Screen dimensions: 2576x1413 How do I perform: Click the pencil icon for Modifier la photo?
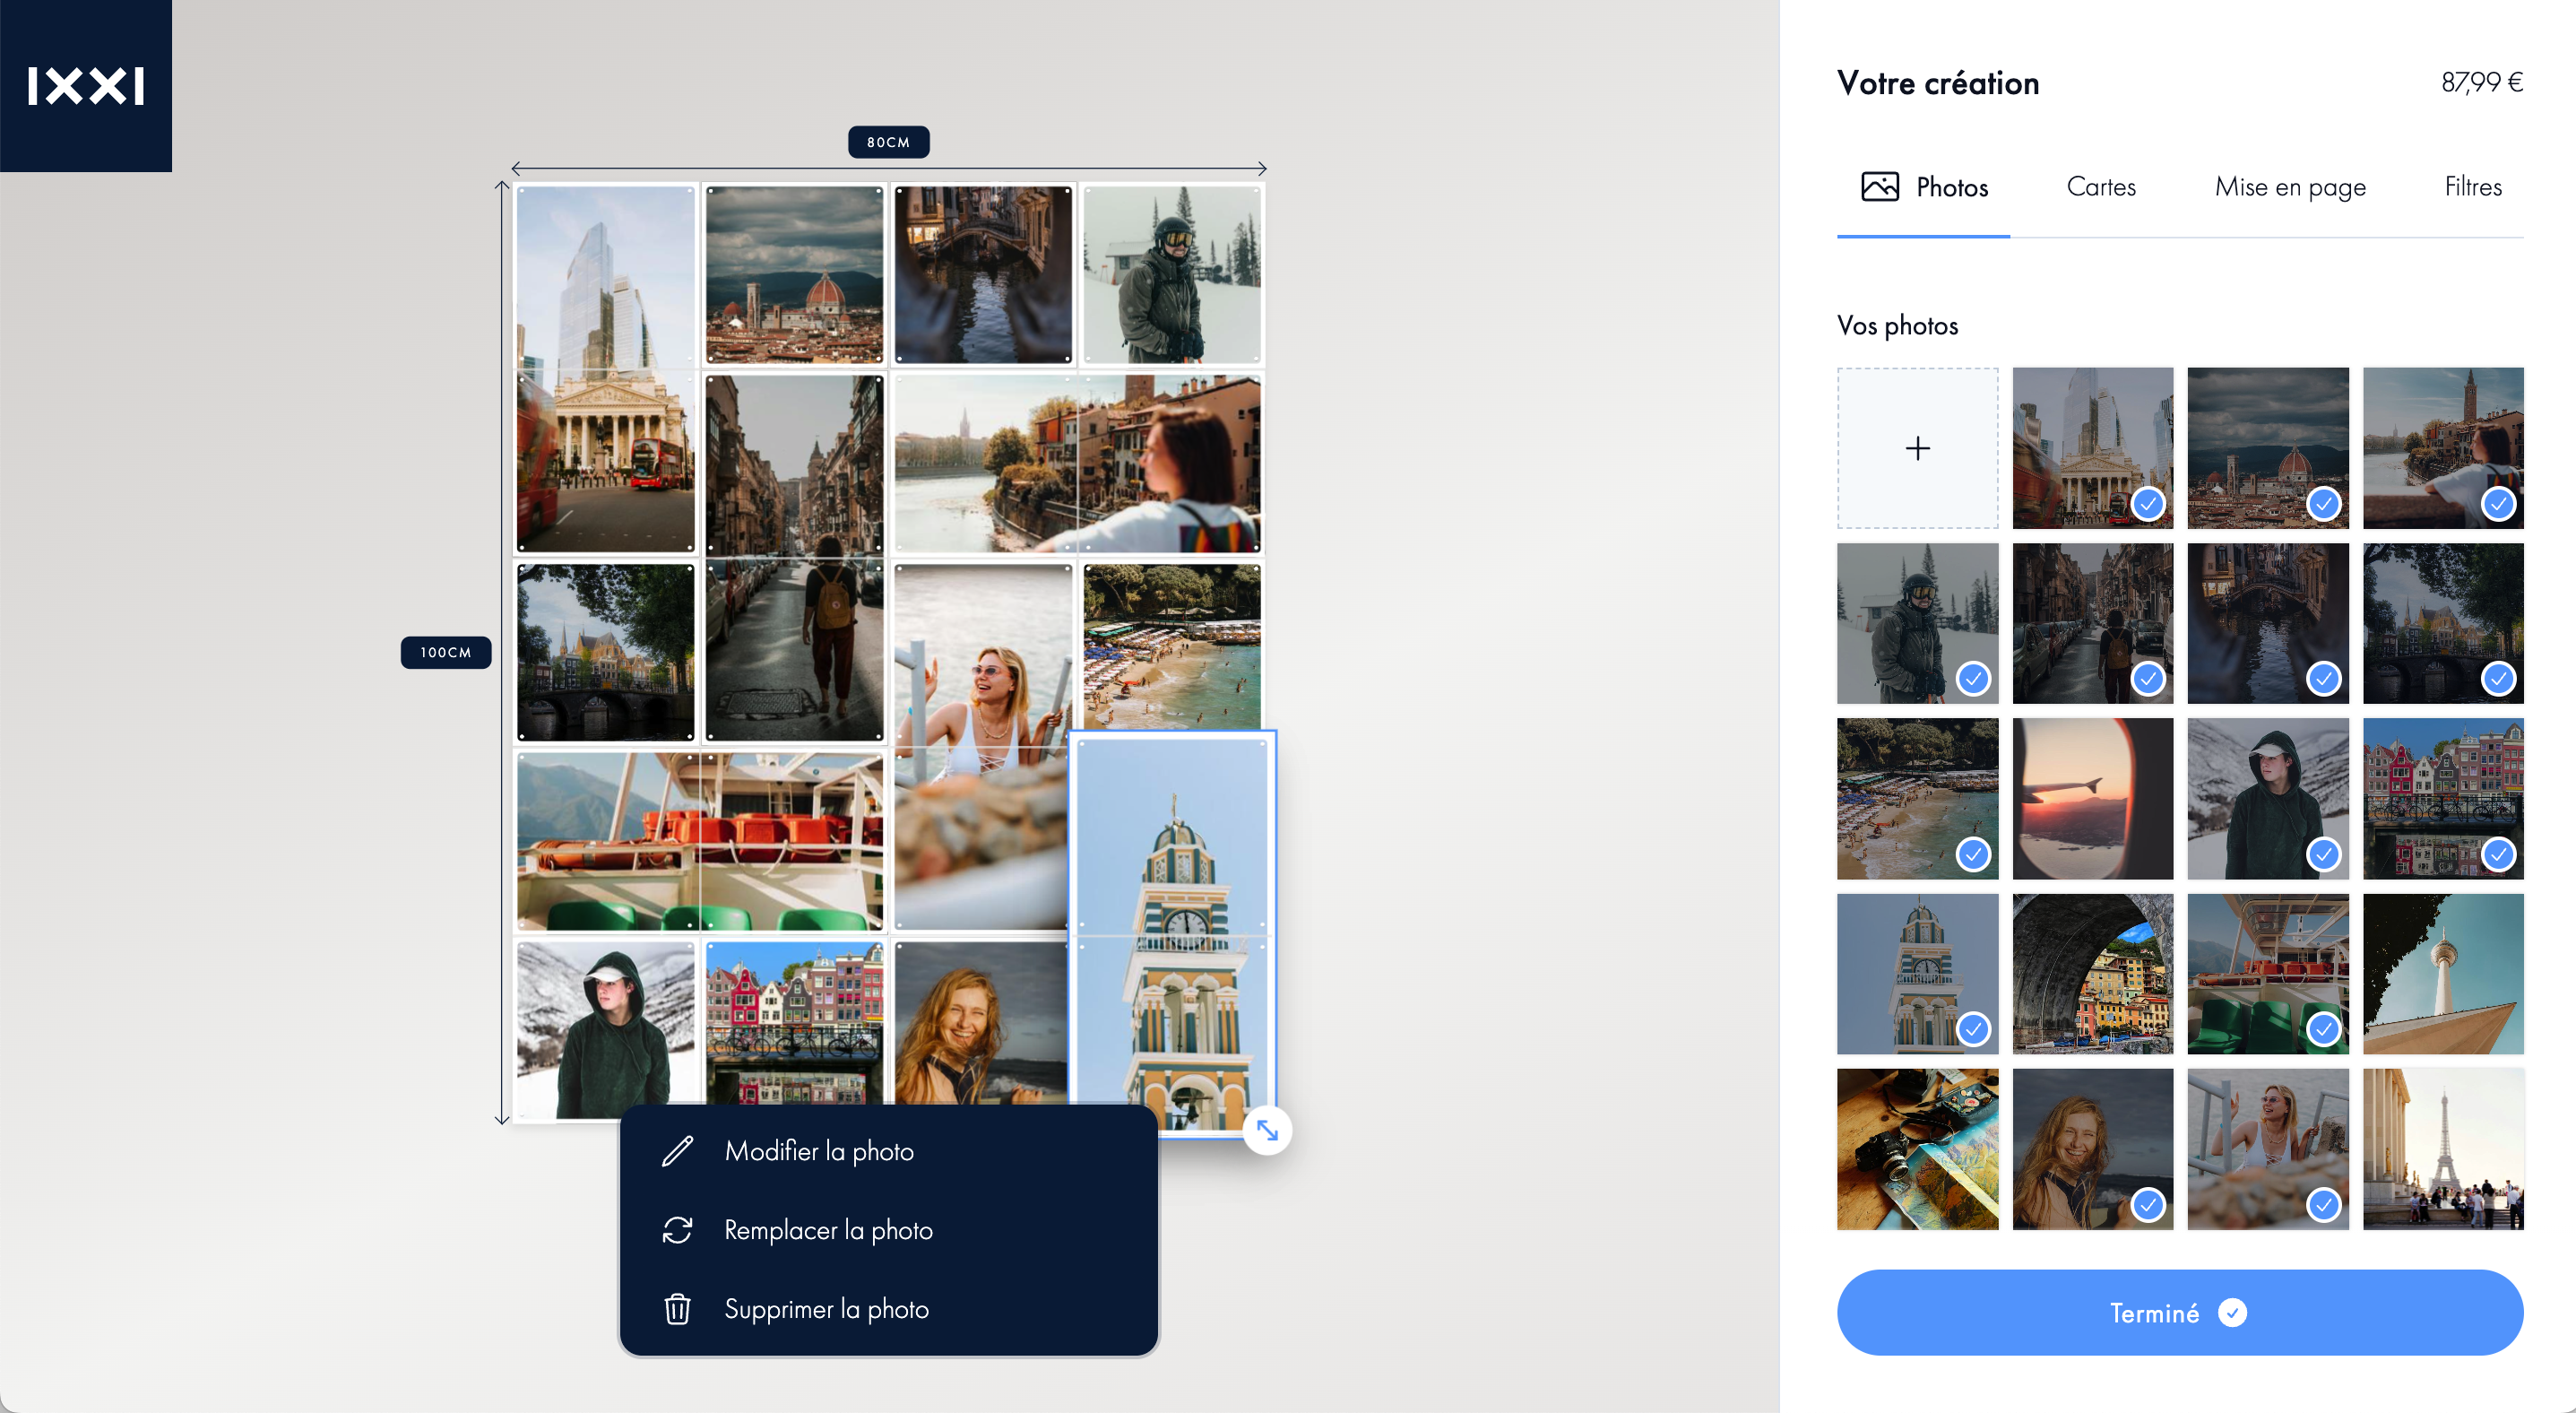coord(677,1151)
